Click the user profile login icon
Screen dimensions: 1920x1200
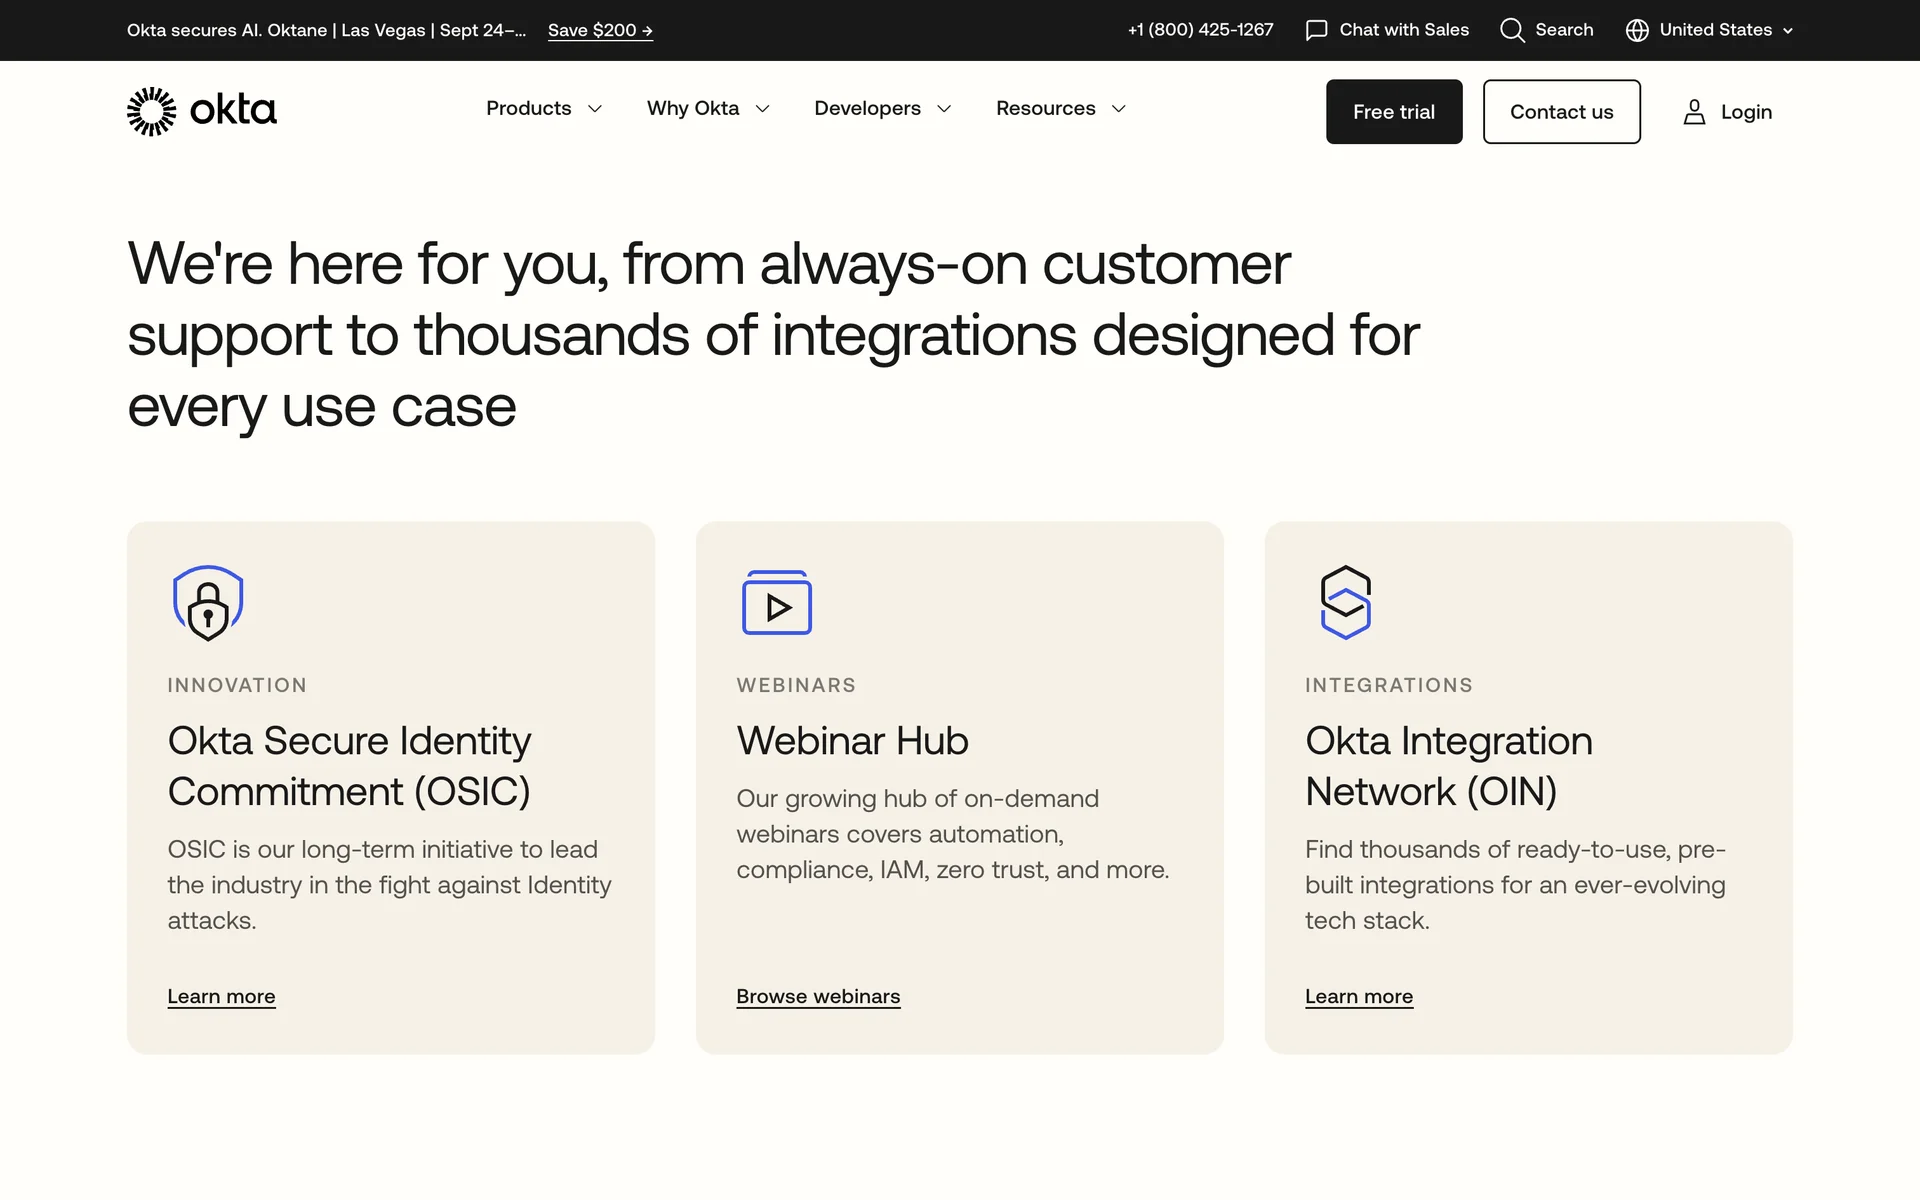pos(1694,112)
